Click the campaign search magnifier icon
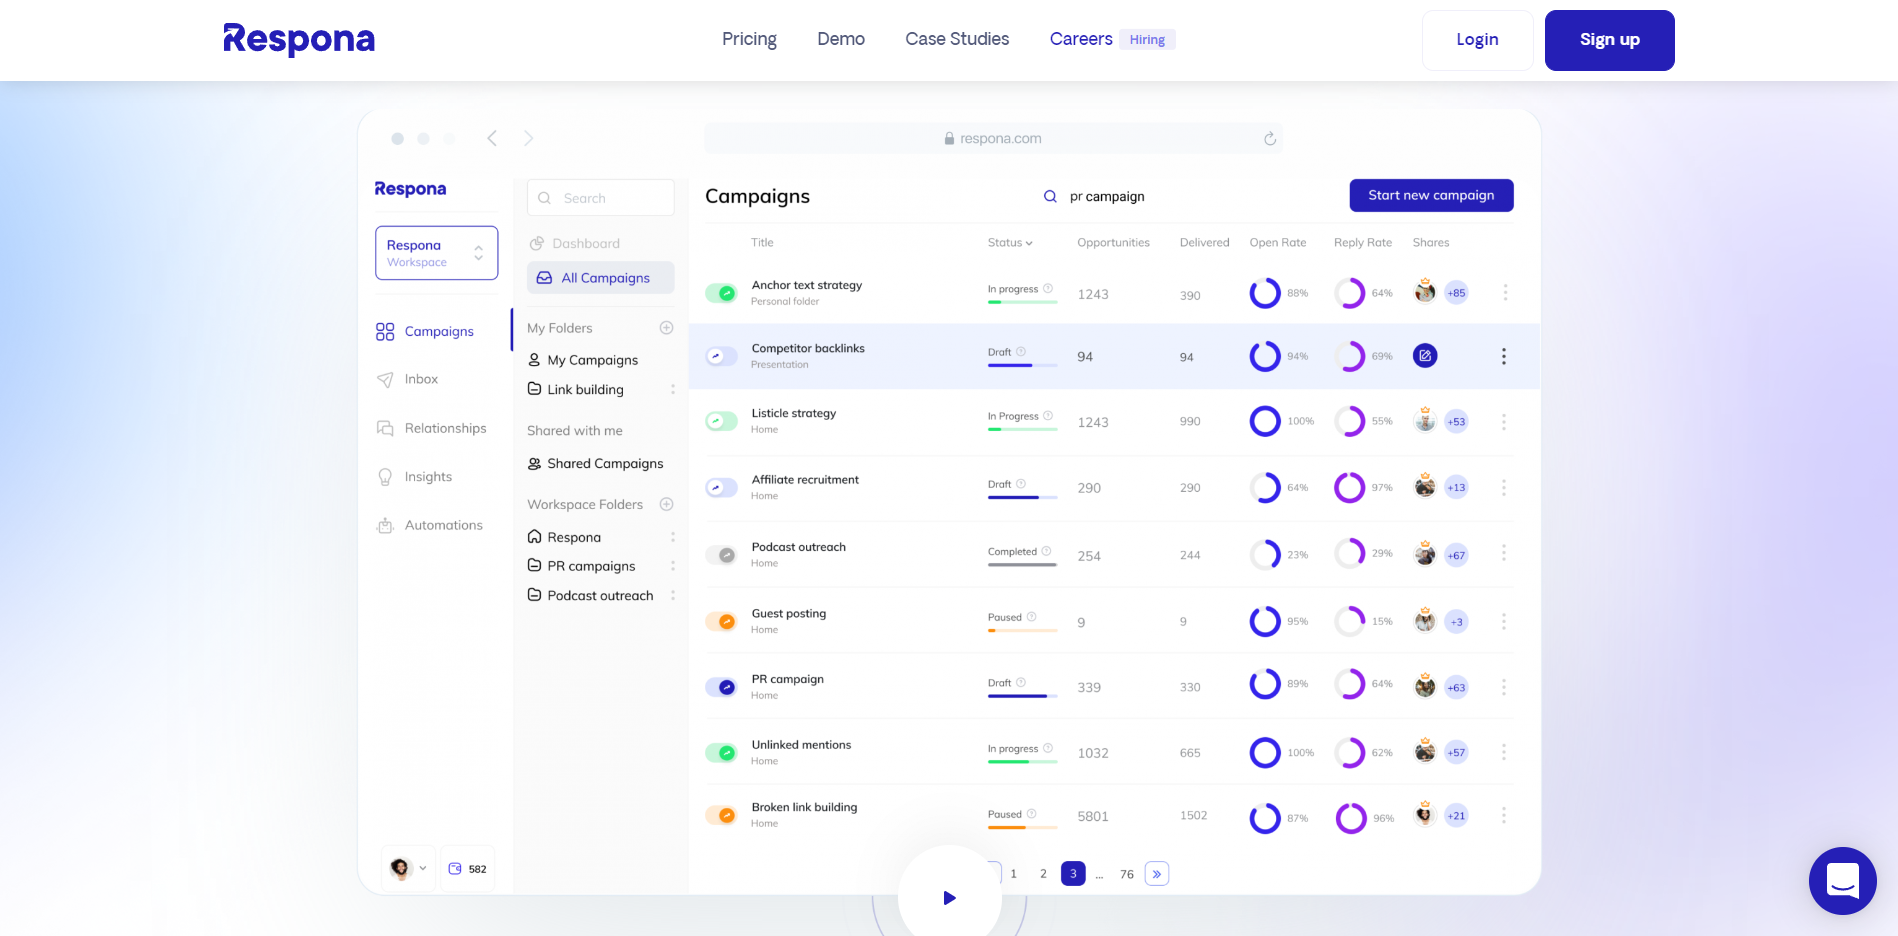 coord(1050,196)
